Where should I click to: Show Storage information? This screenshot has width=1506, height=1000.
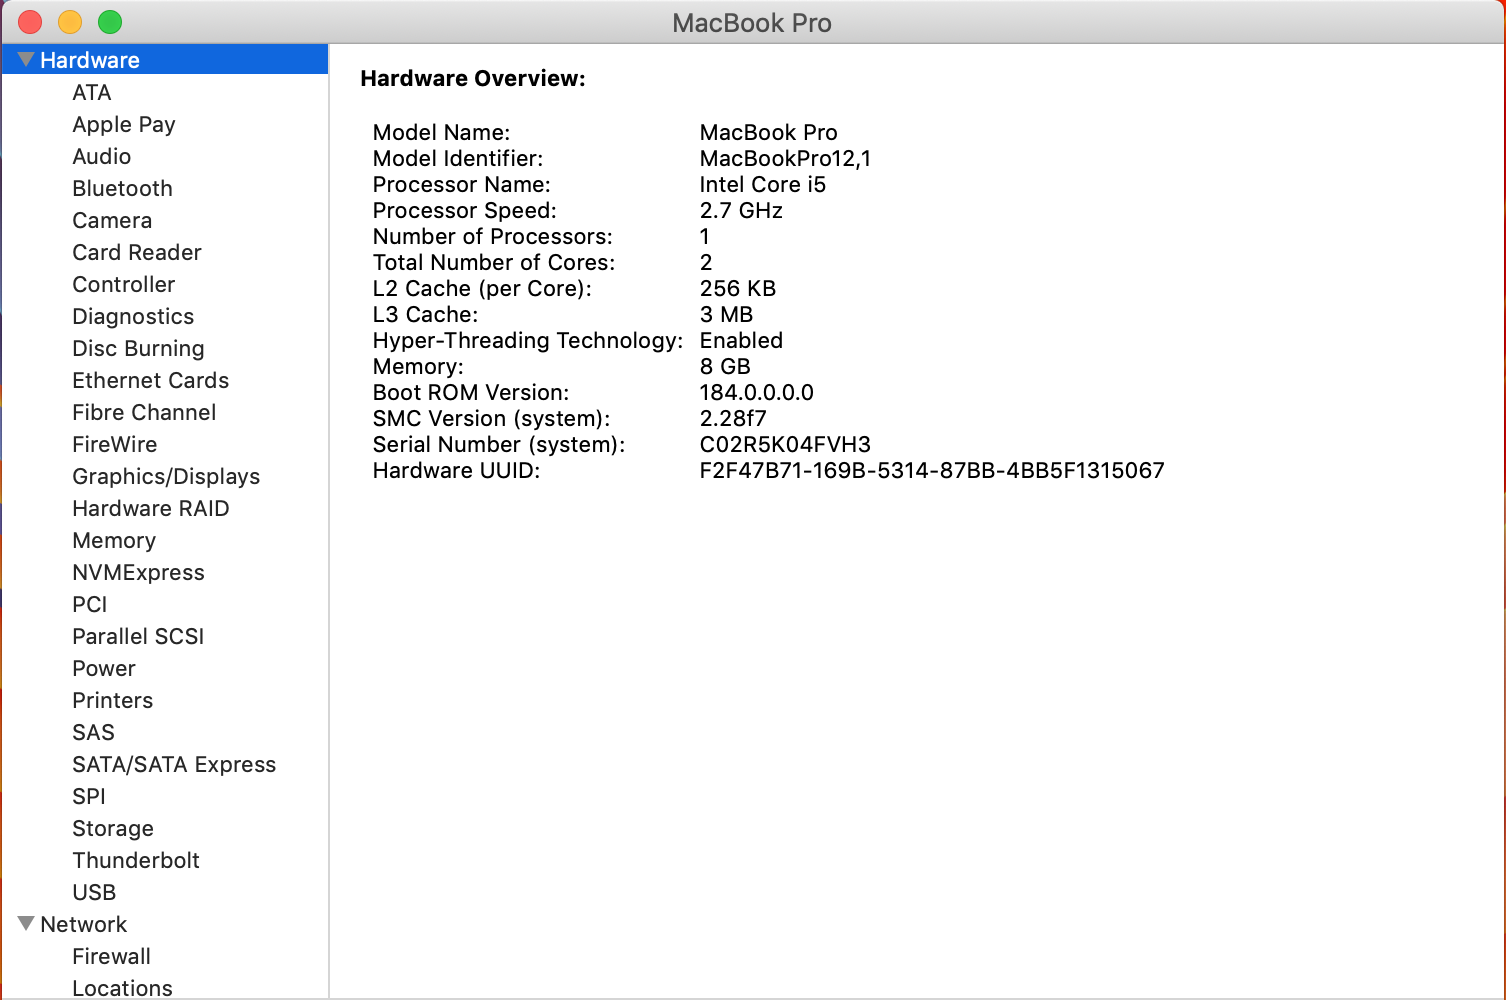click(113, 828)
